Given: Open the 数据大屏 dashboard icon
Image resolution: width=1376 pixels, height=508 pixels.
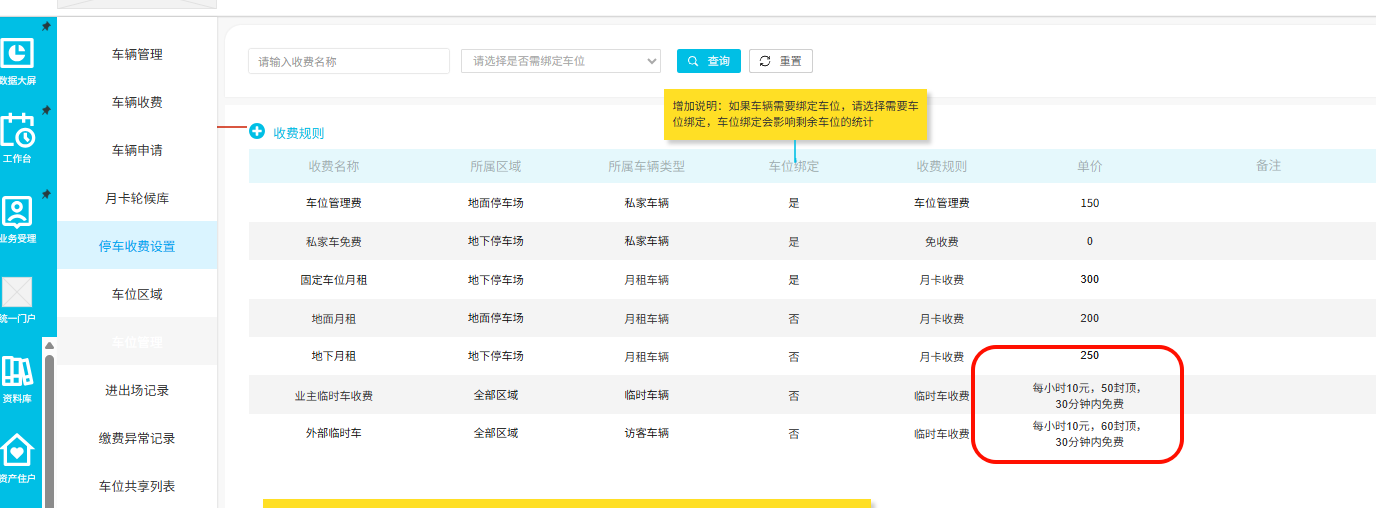Looking at the screenshot, I should 17,52.
